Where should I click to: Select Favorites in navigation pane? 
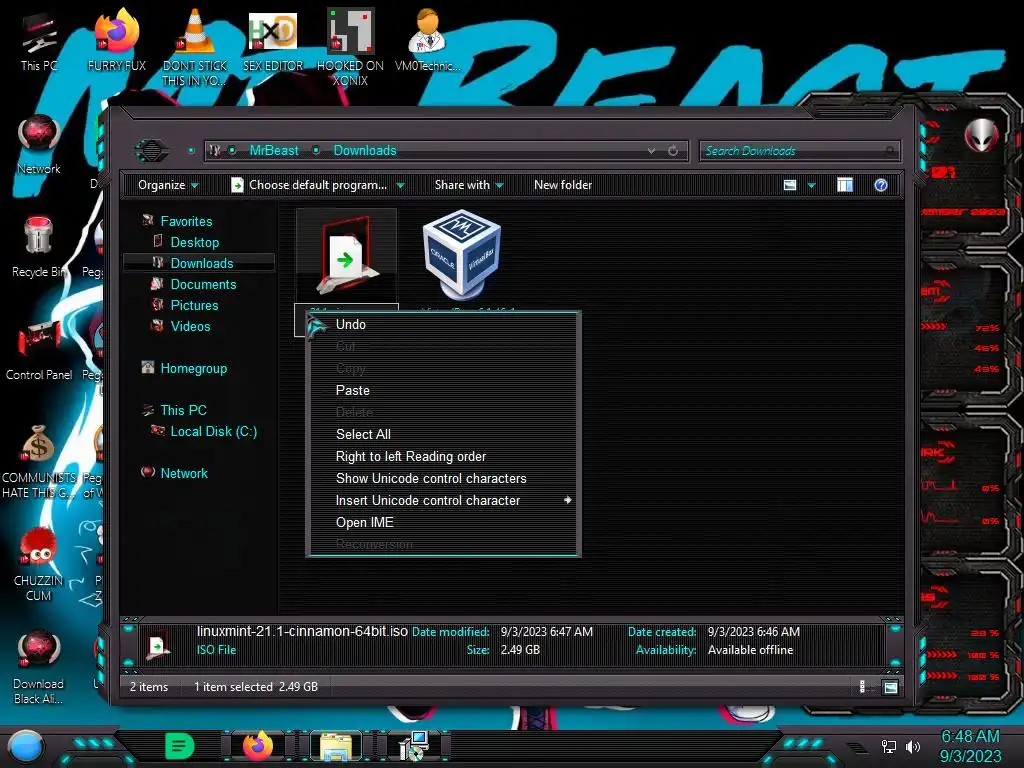[x=186, y=221]
